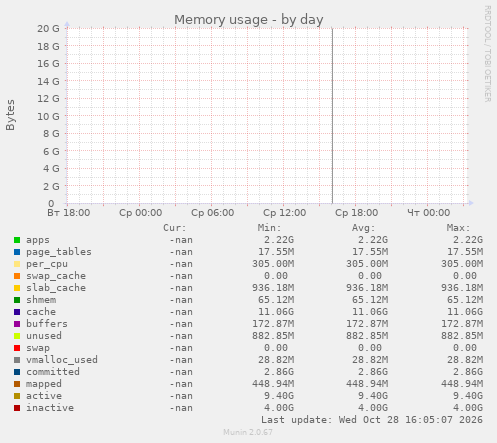Select the cache legend label
The width and height of the screenshot is (497, 443).
click(41, 312)
